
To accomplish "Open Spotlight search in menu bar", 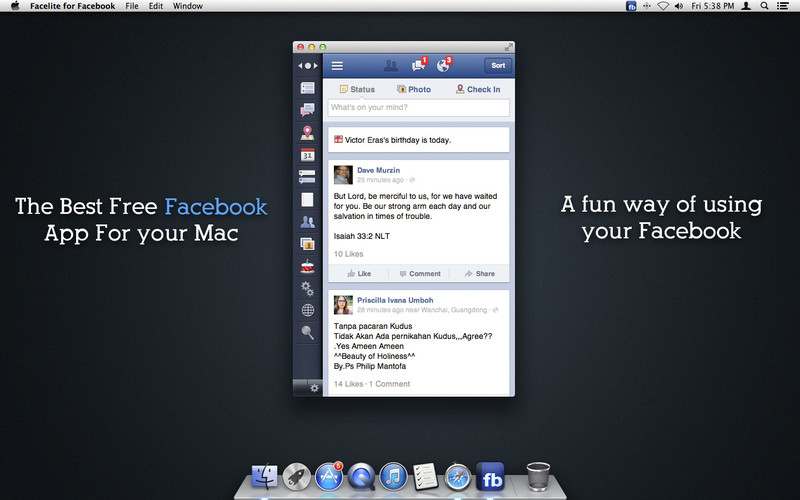I will (764, 6).
